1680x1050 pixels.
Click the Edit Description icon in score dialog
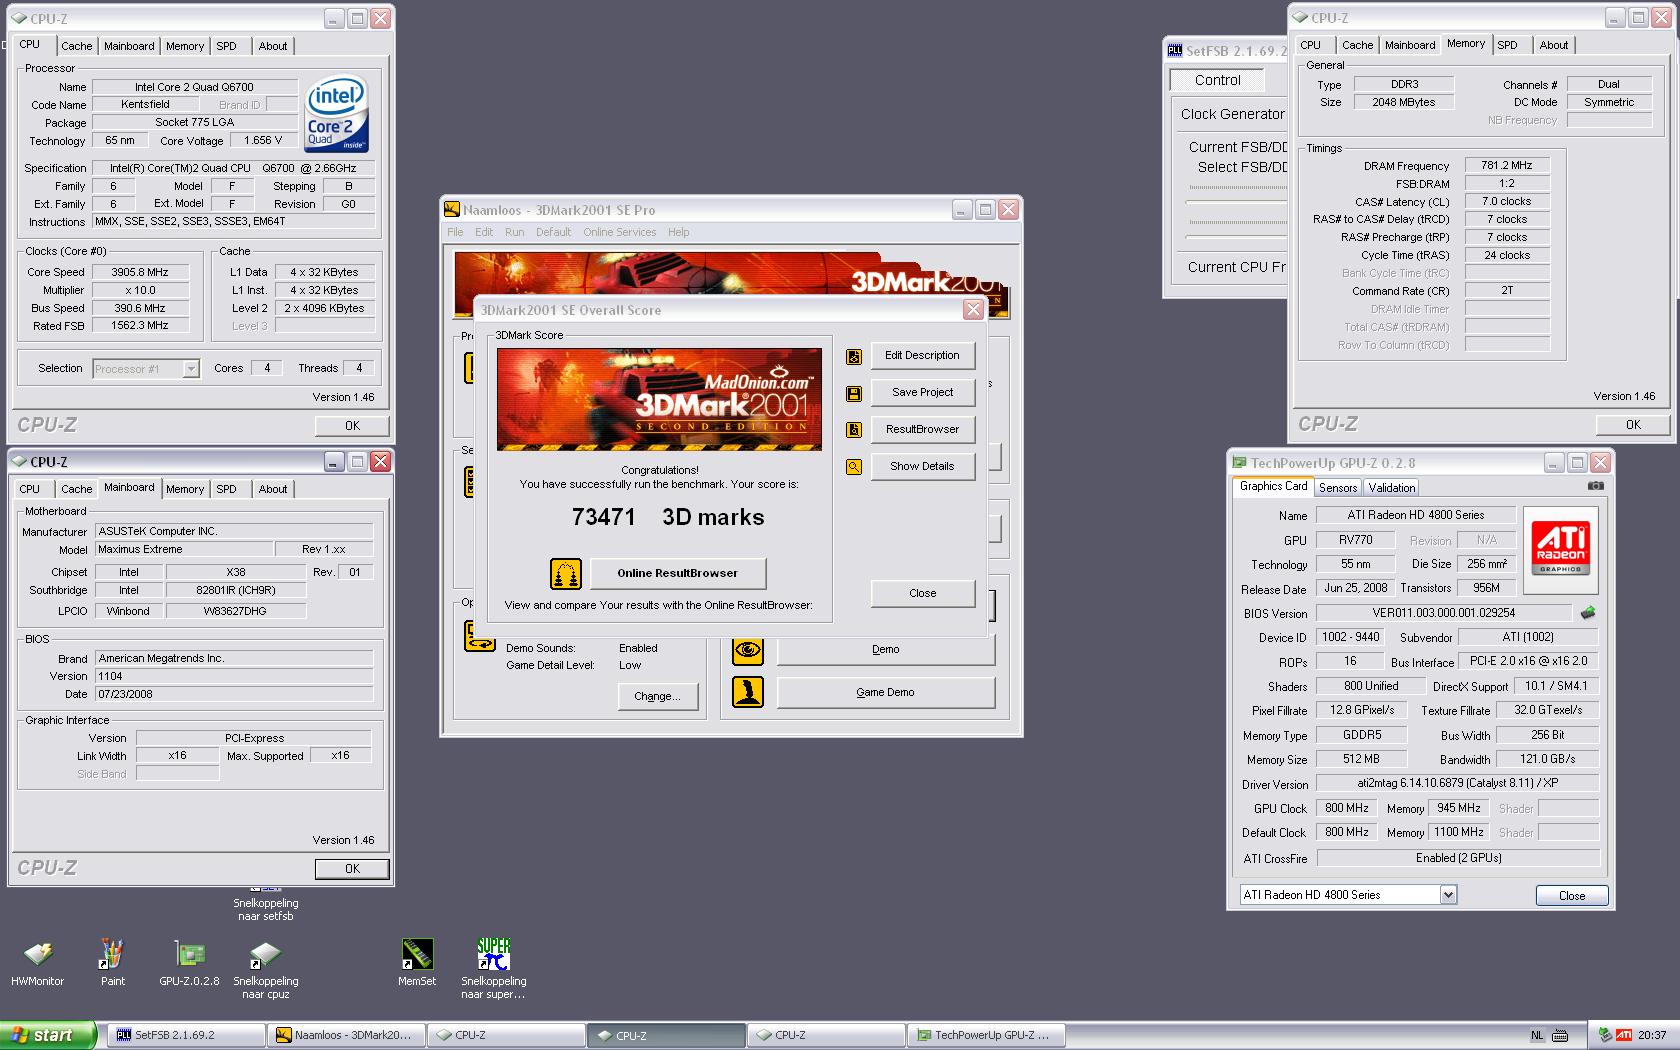(x=854, y=357)
